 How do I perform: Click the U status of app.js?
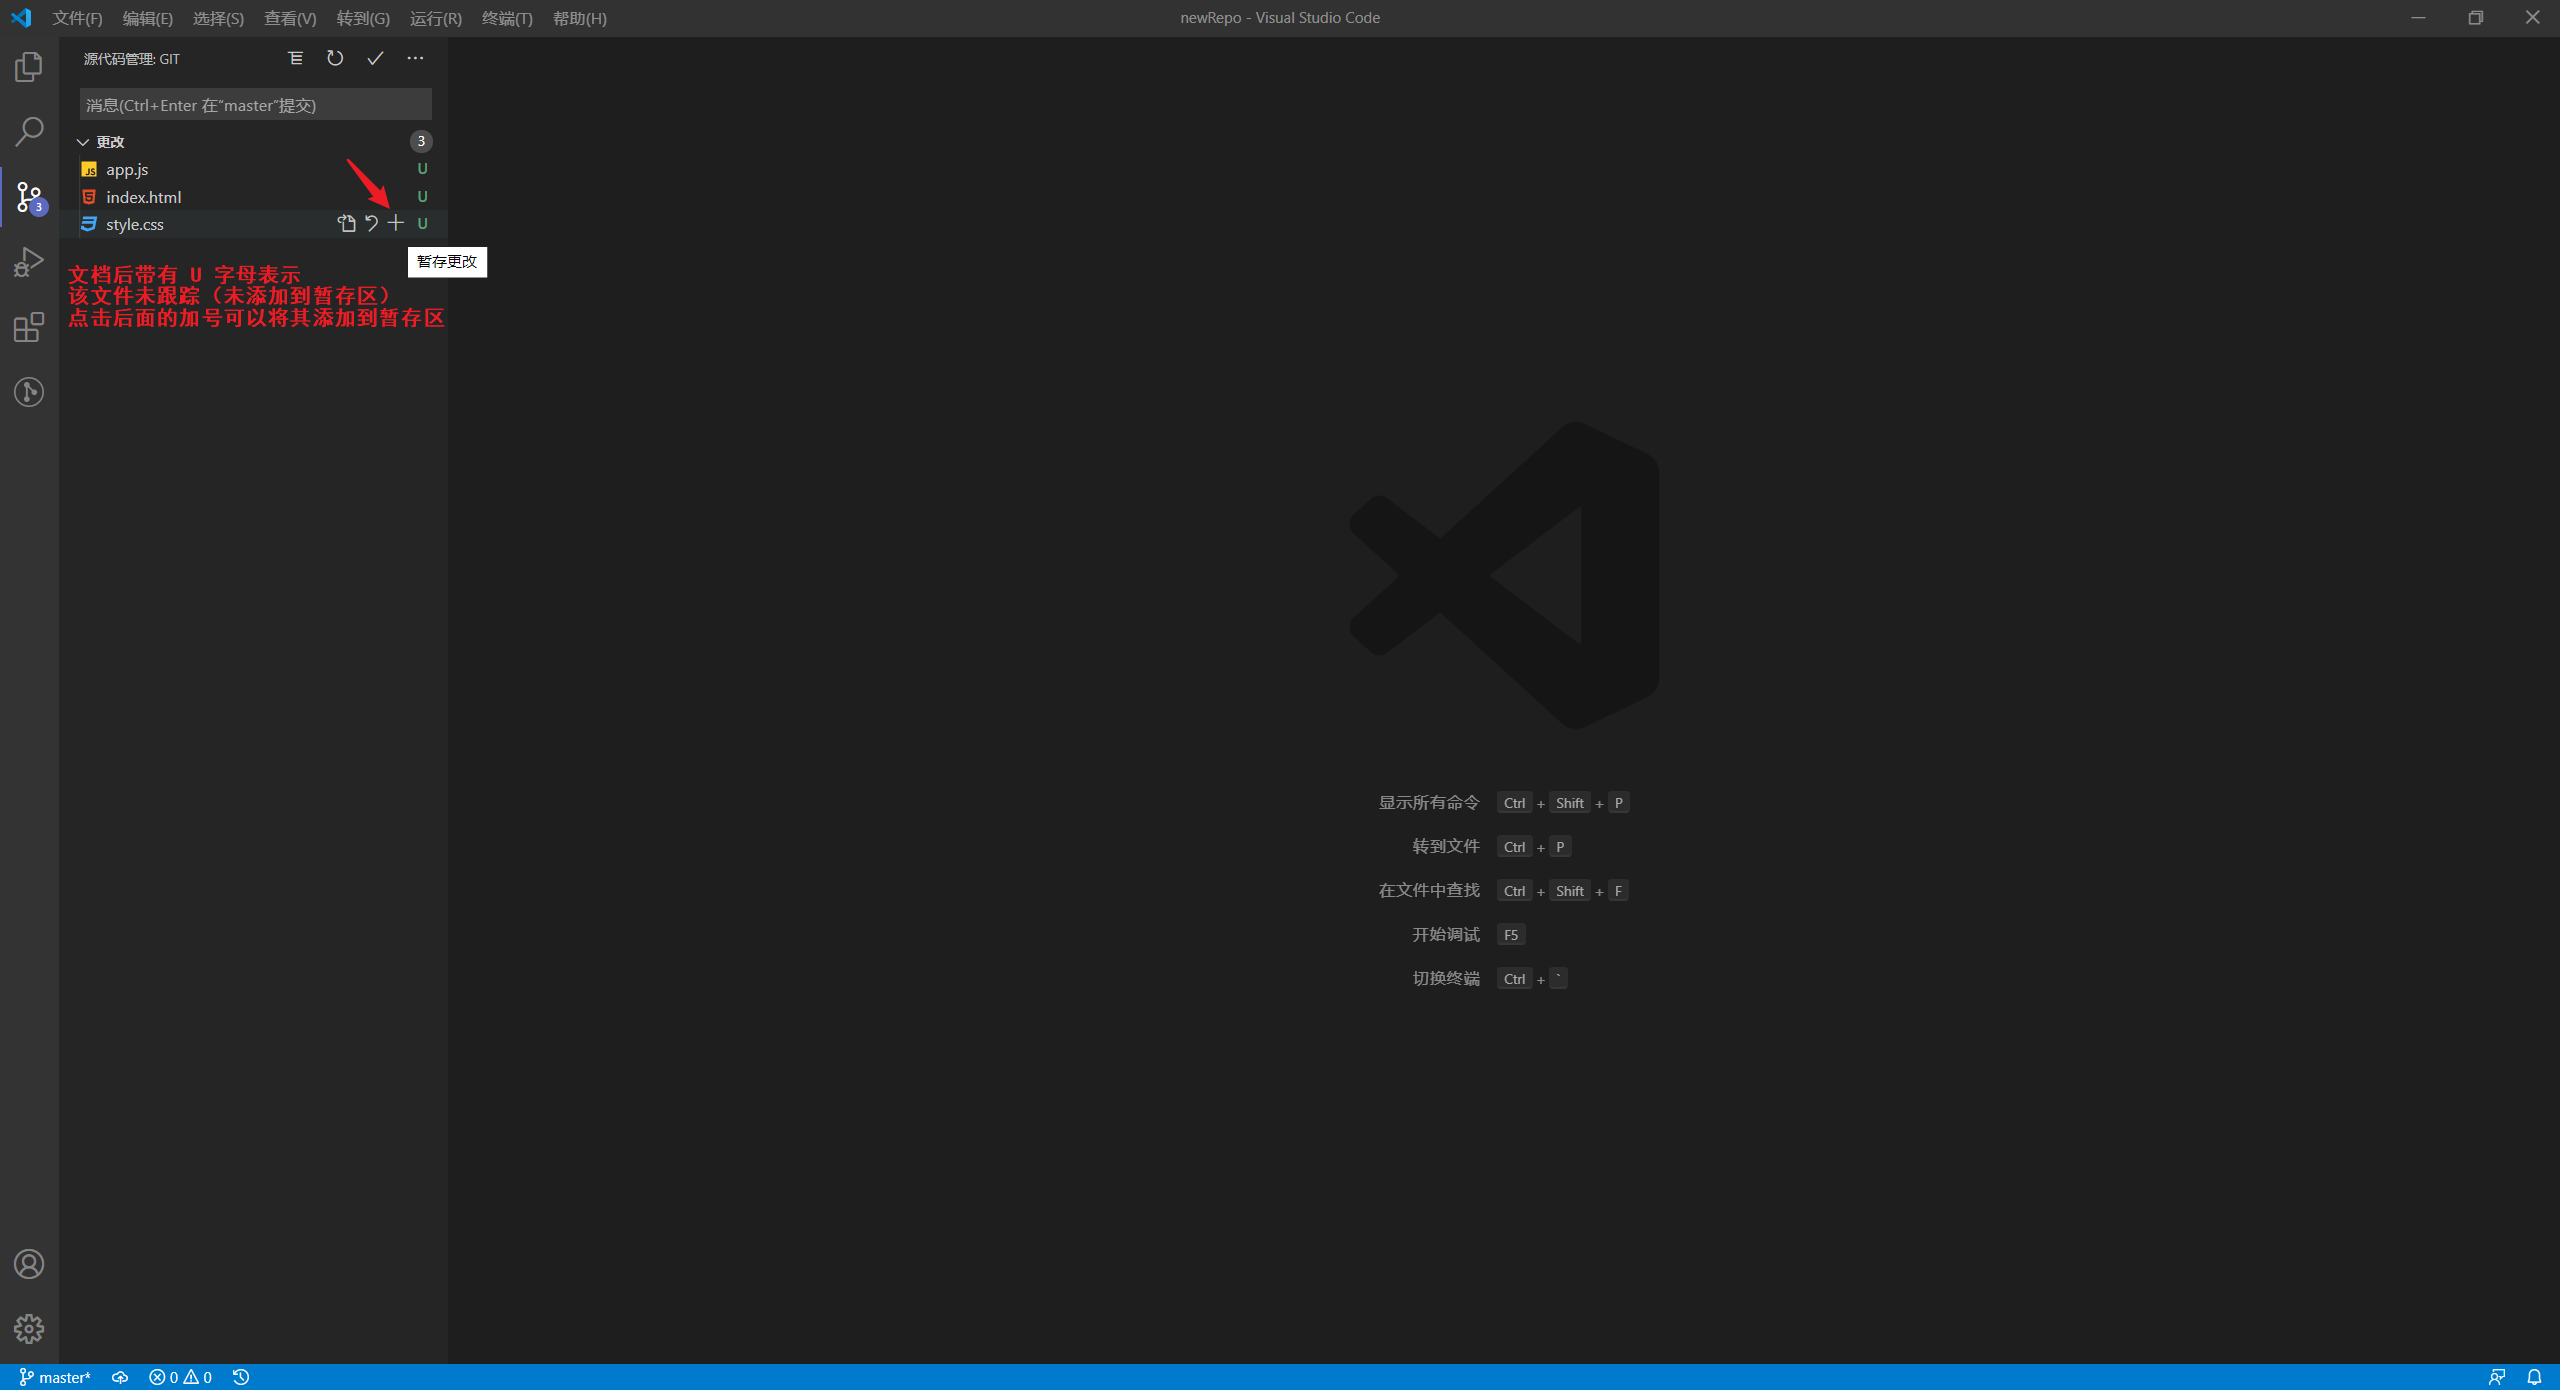(422, 169)
